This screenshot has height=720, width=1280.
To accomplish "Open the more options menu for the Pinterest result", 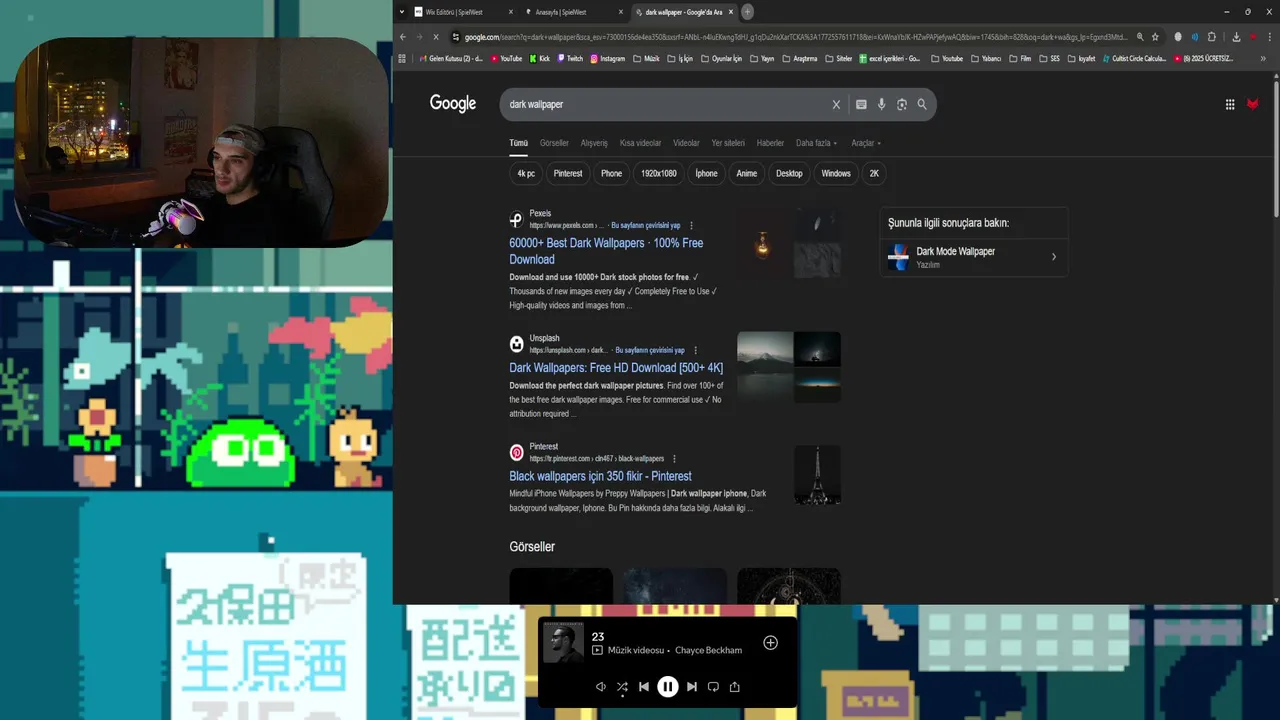I will pyautogui.click(x=674, y=459).
